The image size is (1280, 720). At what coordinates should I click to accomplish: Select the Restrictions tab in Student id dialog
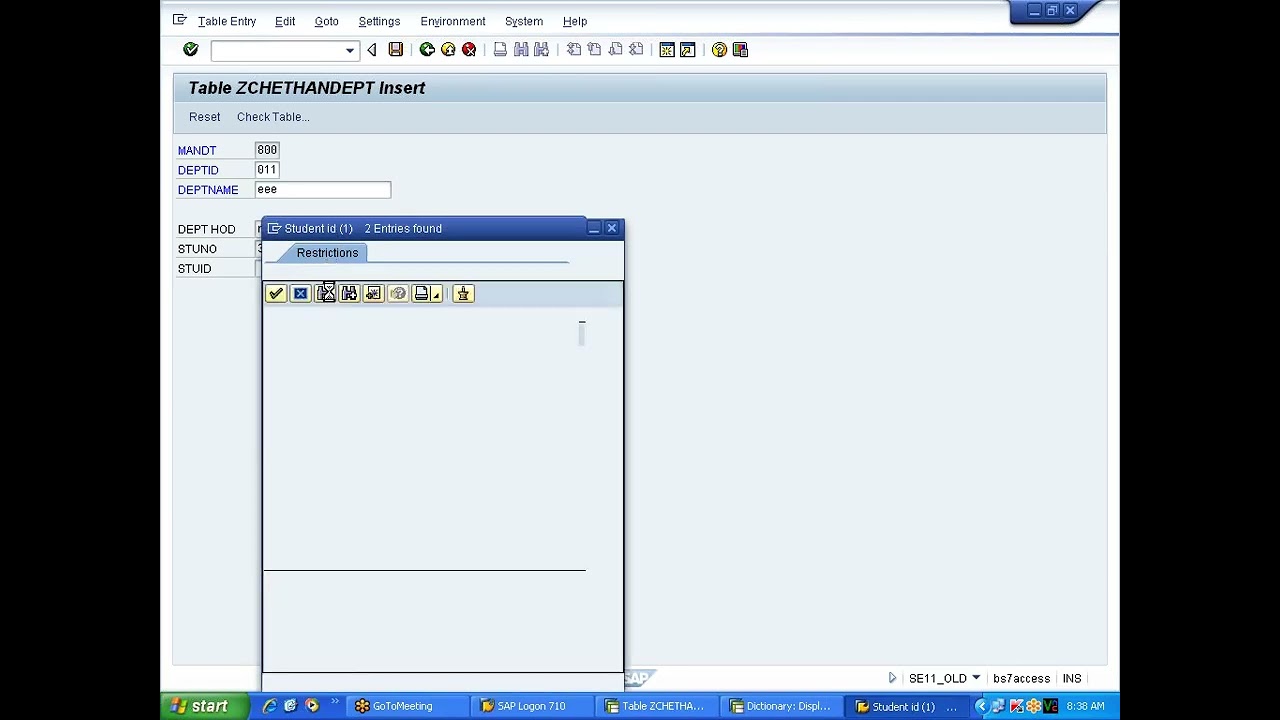pyautogui.click(x=327, y=253)
